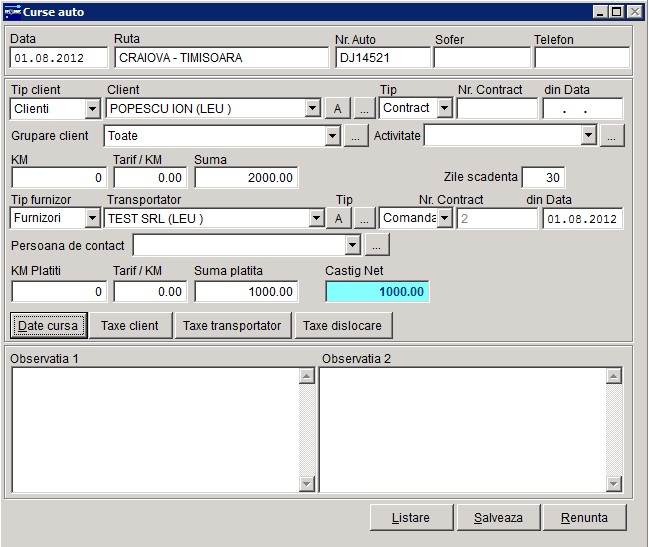The height and width of the screenshot is (547, 649).
Task: Click the client Nr. Contract empty field
Action: (x=497, y=108)
